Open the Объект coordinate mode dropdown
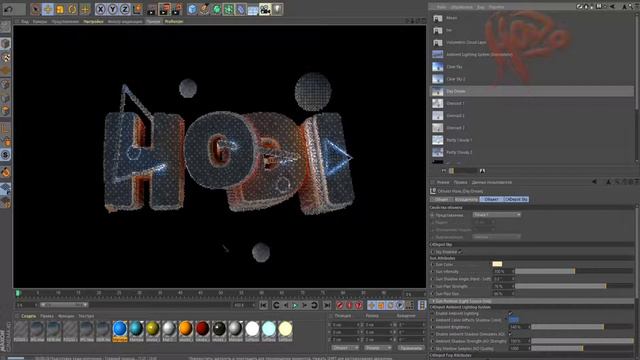 tap(345, 348)
